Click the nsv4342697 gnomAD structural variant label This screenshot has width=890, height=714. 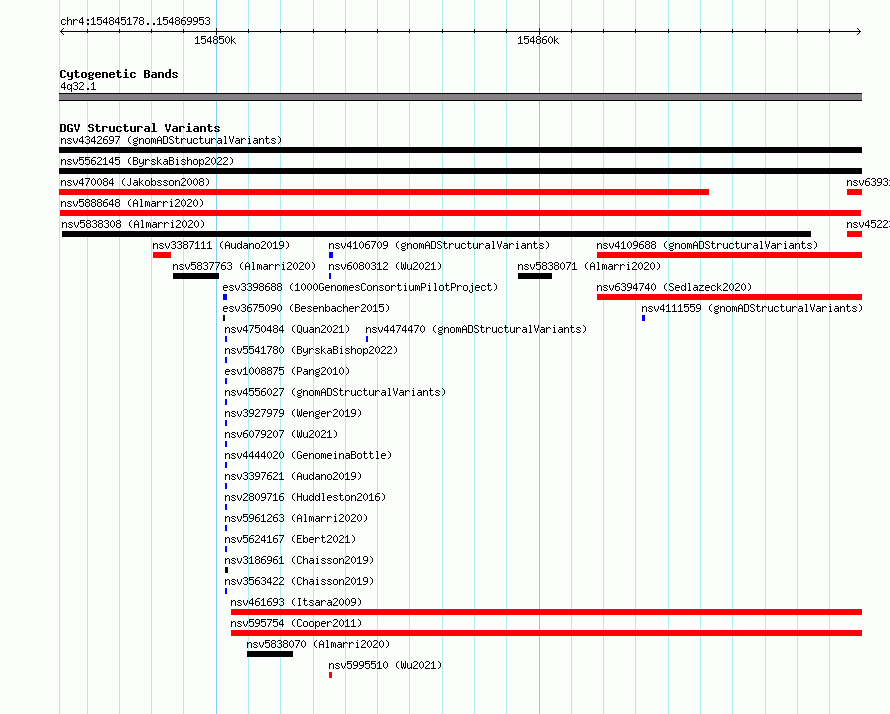171,140
